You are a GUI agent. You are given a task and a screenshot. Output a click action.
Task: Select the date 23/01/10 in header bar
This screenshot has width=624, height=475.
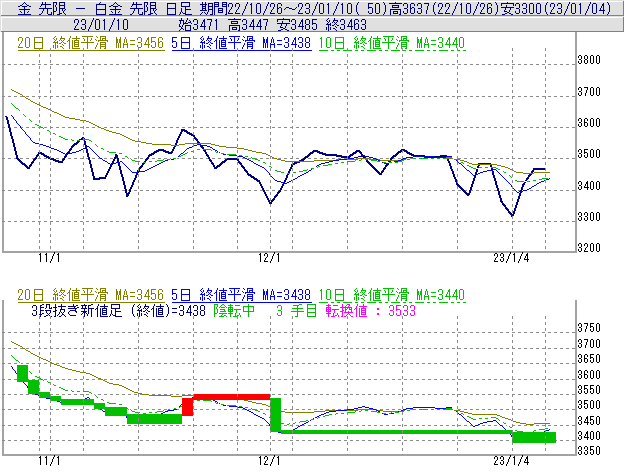(101, 25)
